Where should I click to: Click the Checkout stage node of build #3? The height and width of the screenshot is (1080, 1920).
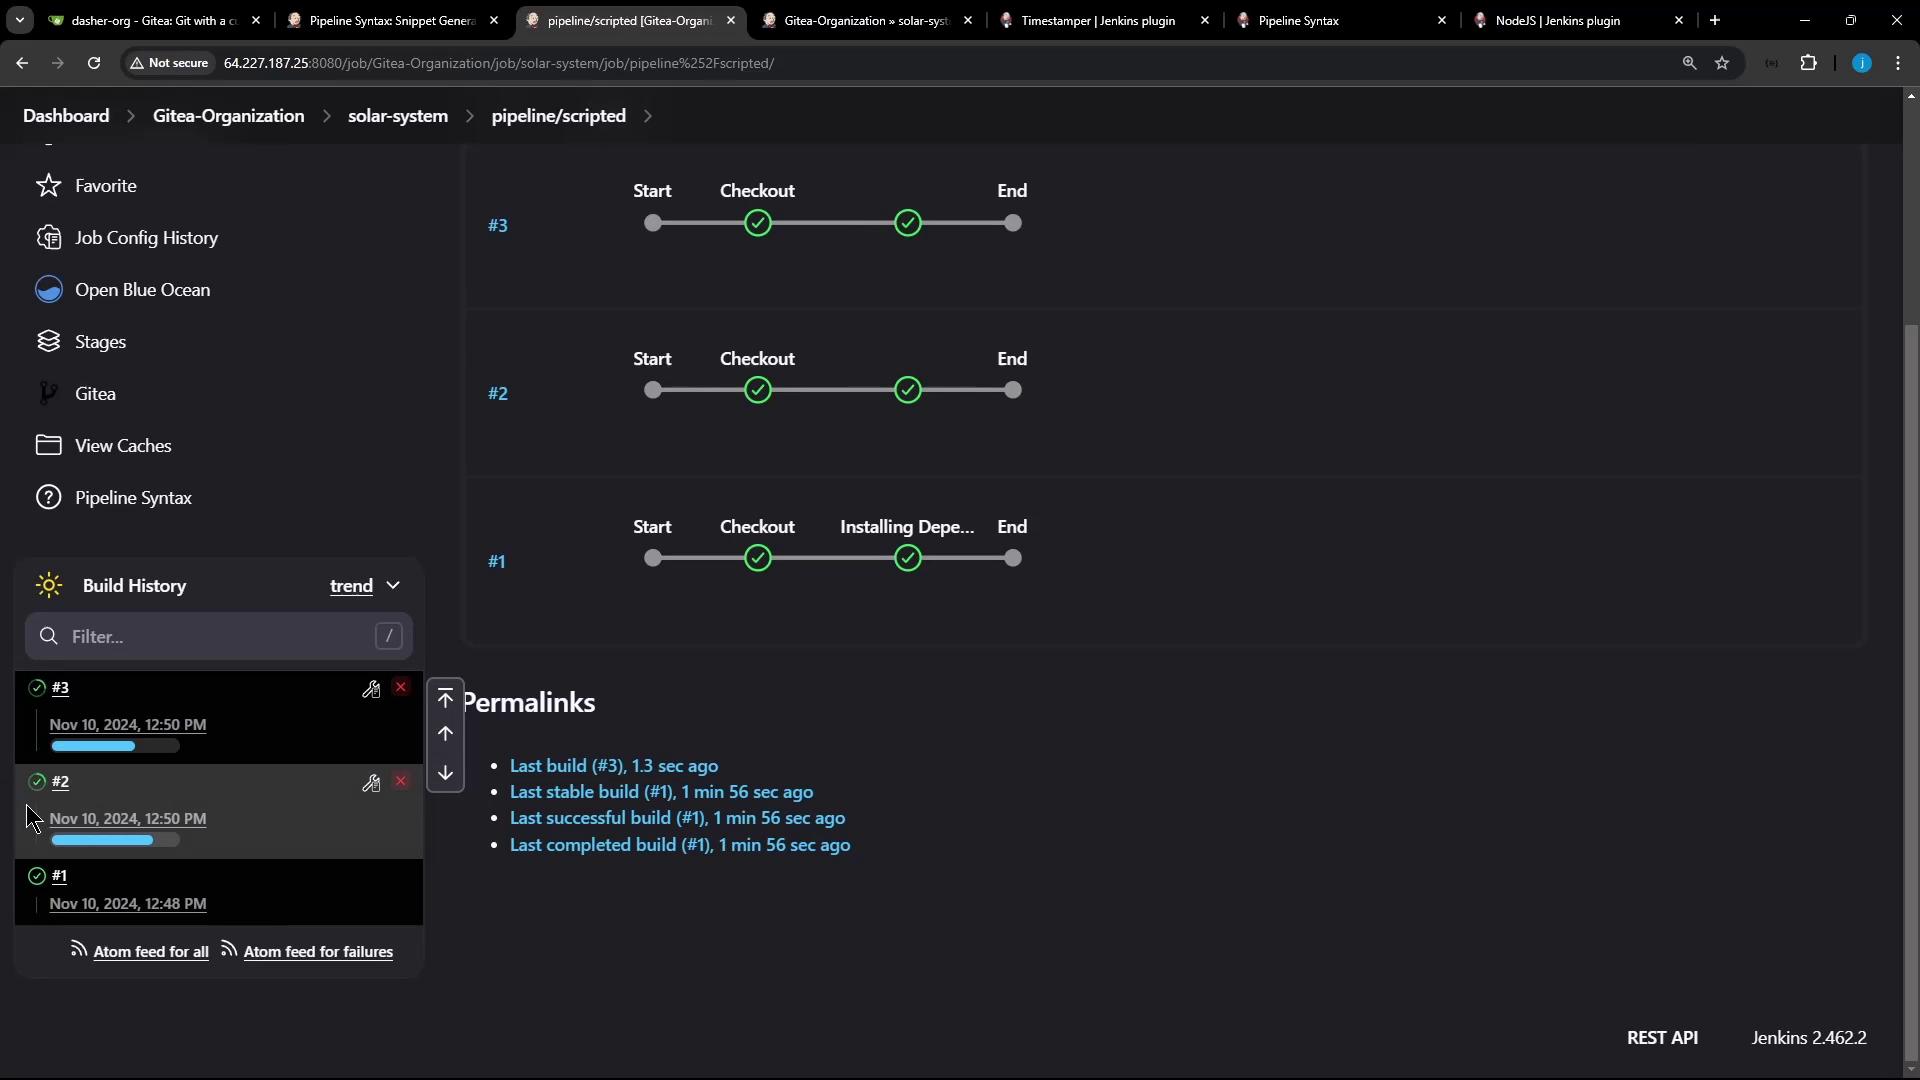point(758,224)
